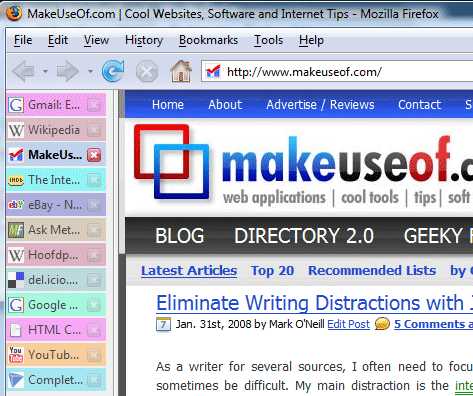
Task: Close the eBay tab
Action: (94, 205)
